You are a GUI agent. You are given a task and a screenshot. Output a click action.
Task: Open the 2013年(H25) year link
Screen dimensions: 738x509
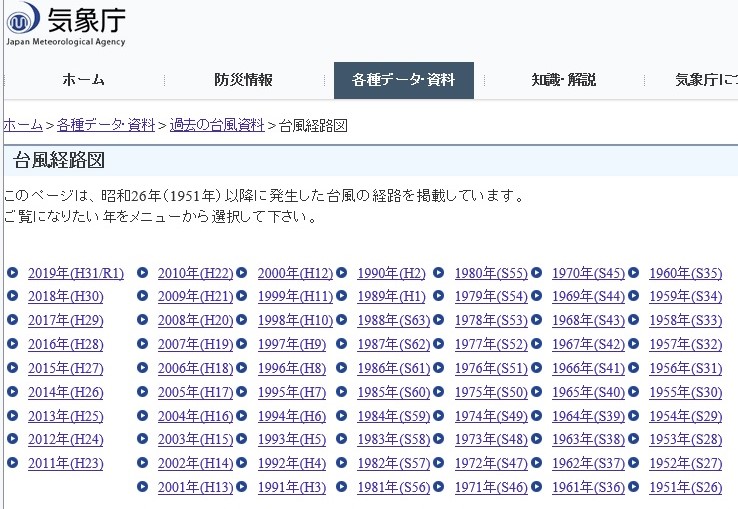65,416
